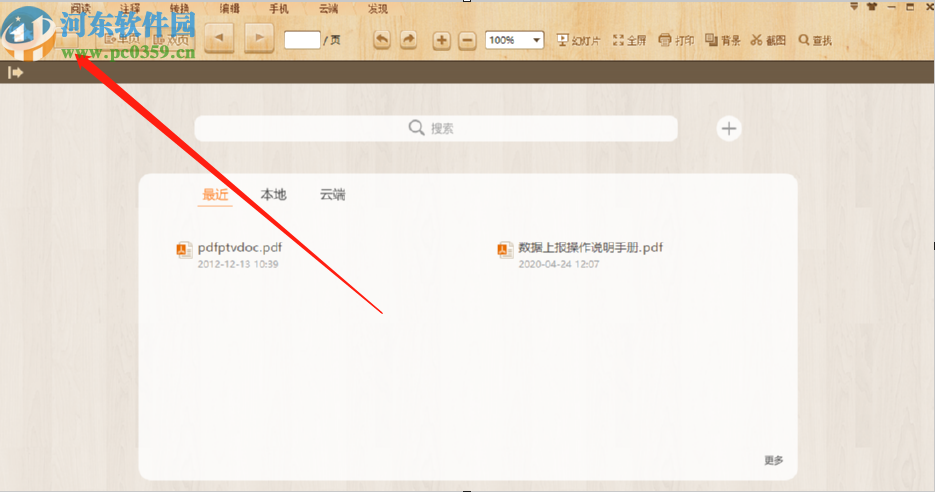Open pdfptvdoc.pdf from recent list

240,247
